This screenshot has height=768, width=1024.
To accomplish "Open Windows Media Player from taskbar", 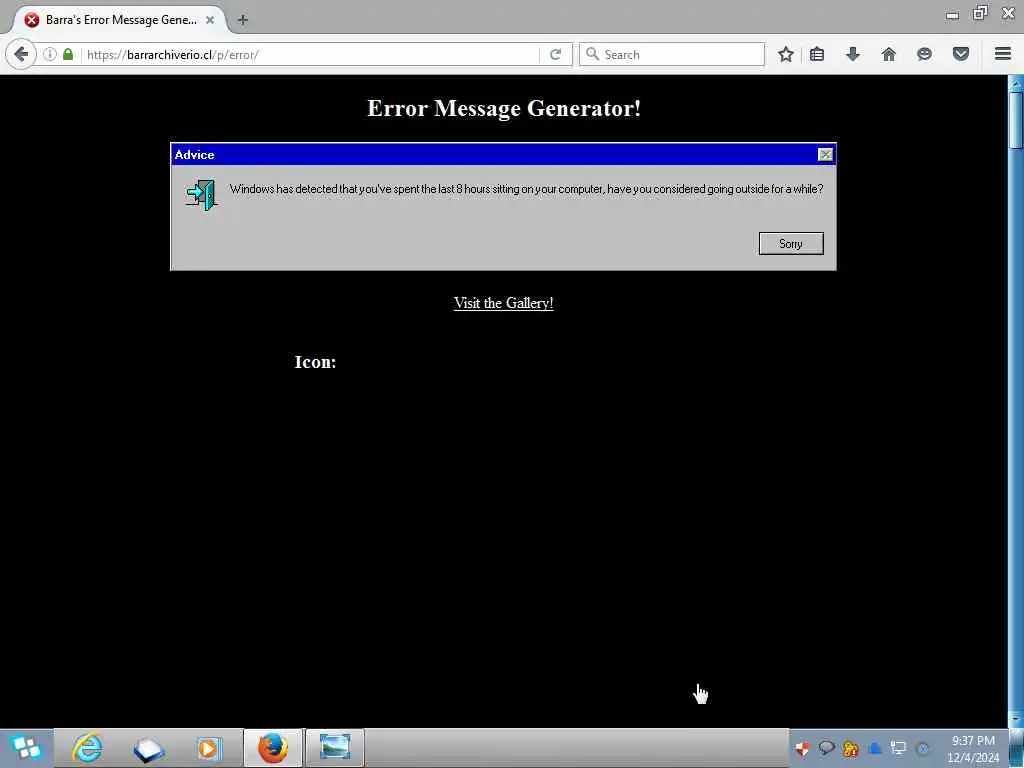I will tap(209, 748).
